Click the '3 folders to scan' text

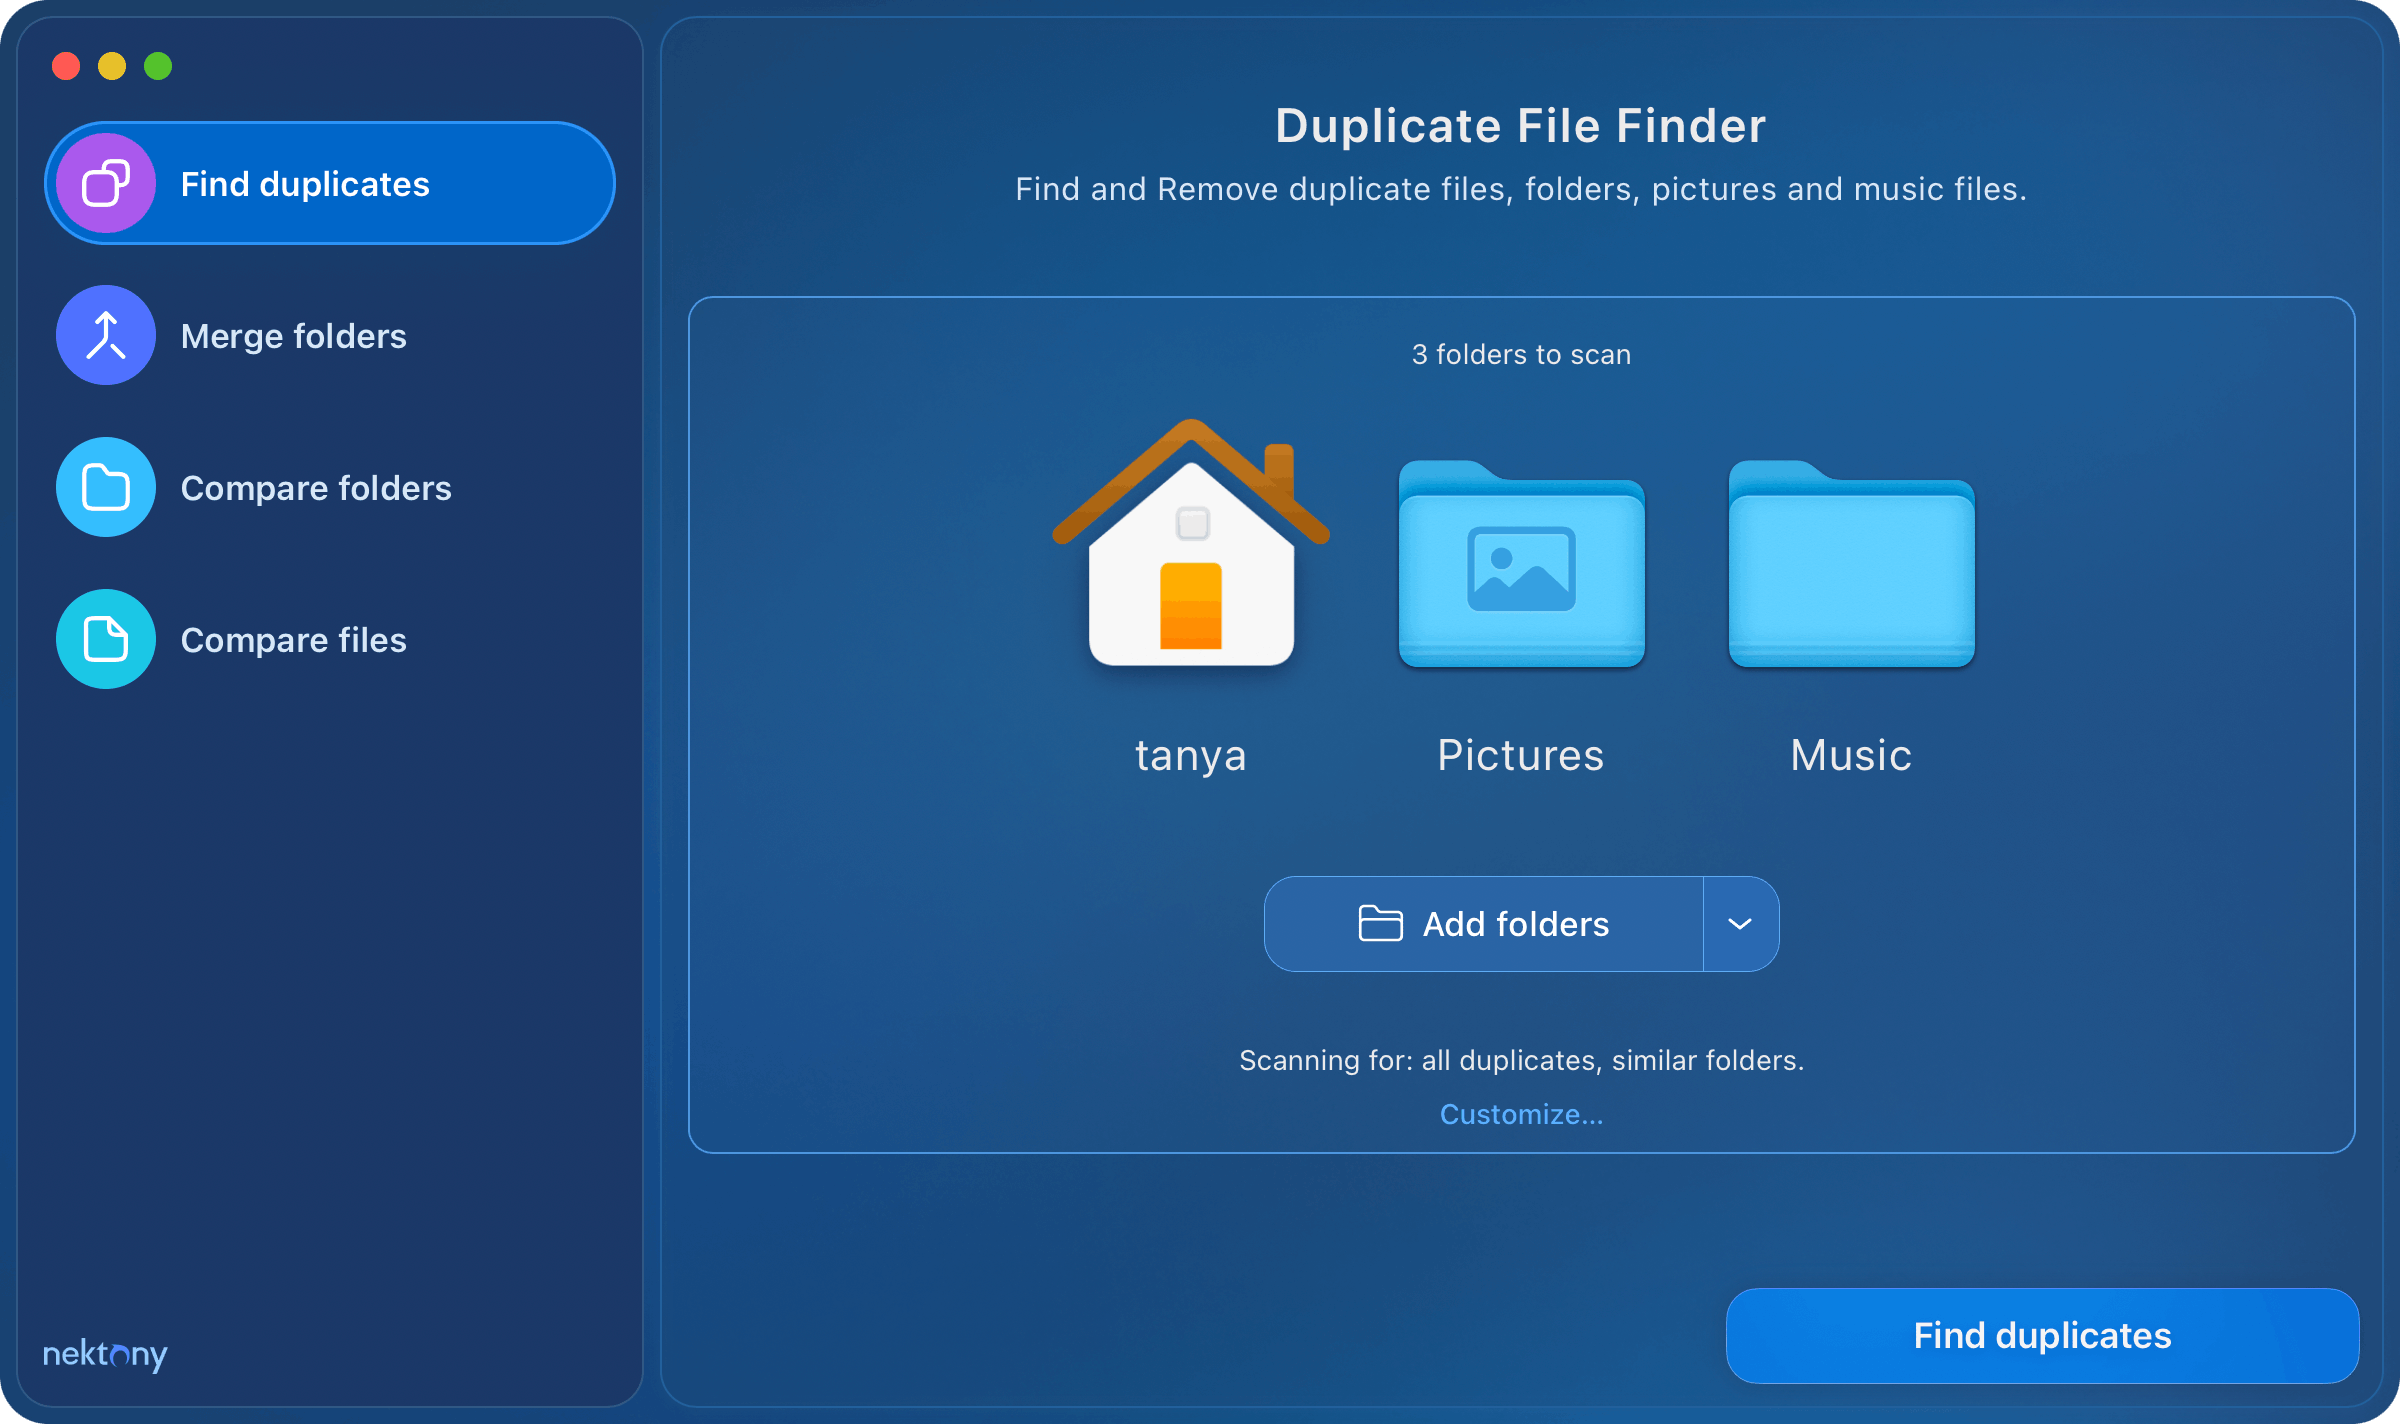[x=1521, y=354]
